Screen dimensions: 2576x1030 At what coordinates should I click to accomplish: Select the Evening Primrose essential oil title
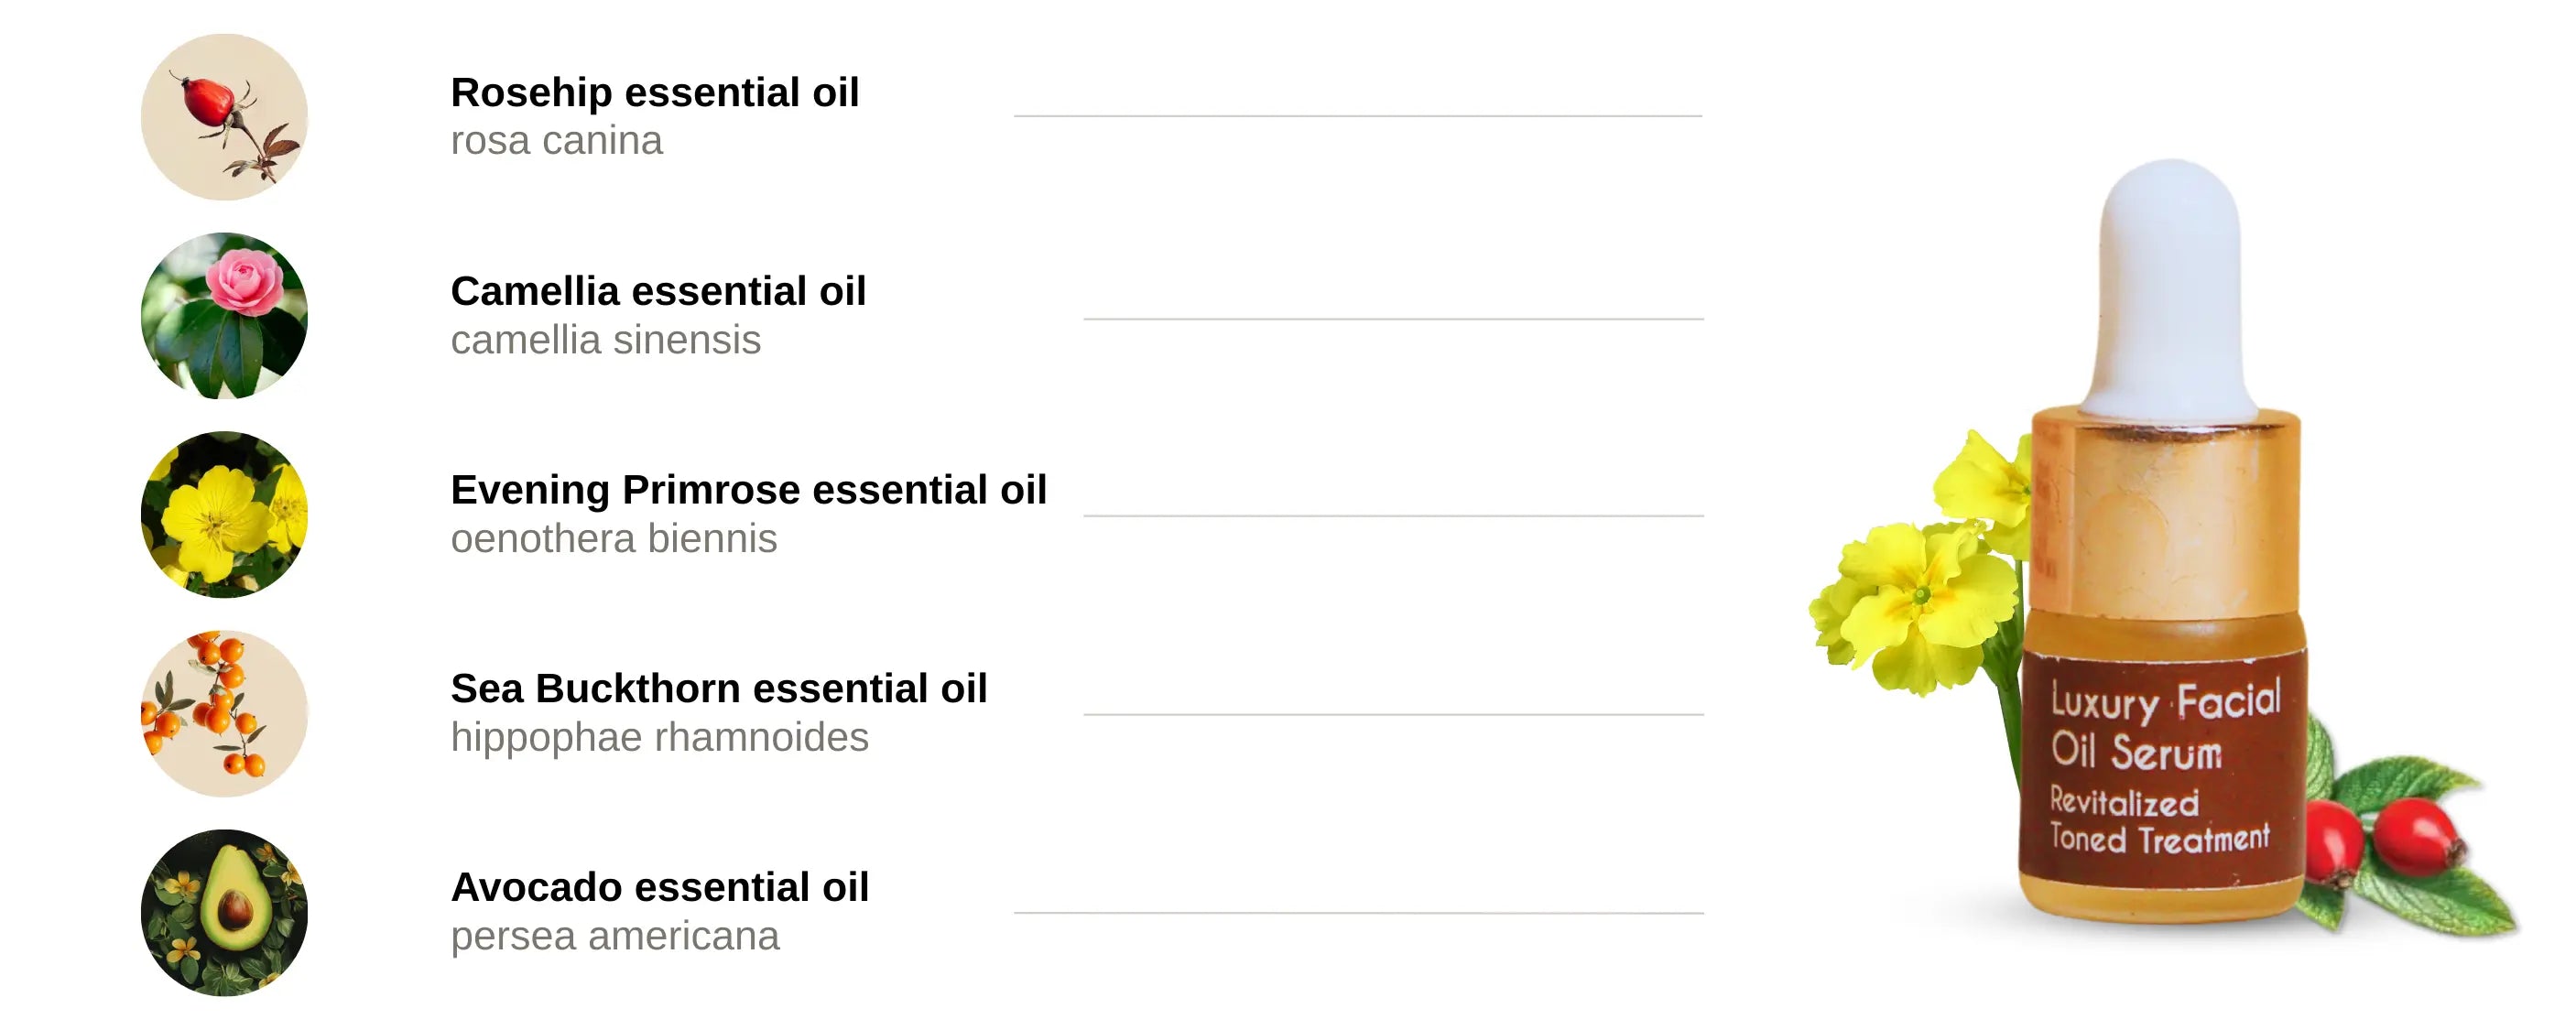749,490
